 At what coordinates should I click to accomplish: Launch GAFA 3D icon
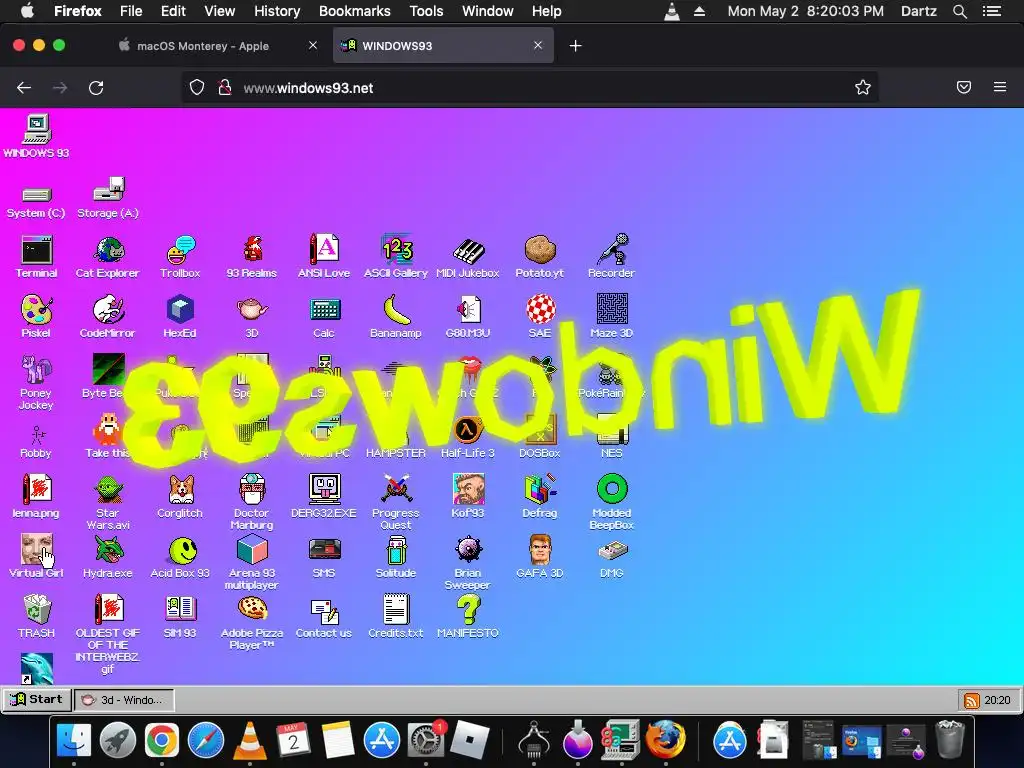pyautogui.click(x=540, y=550)
